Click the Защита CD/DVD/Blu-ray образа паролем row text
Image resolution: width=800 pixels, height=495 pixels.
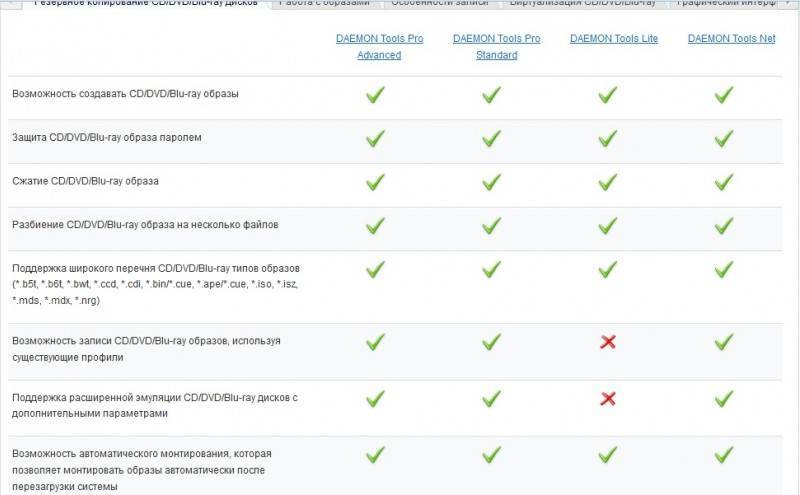pos(107,137)
